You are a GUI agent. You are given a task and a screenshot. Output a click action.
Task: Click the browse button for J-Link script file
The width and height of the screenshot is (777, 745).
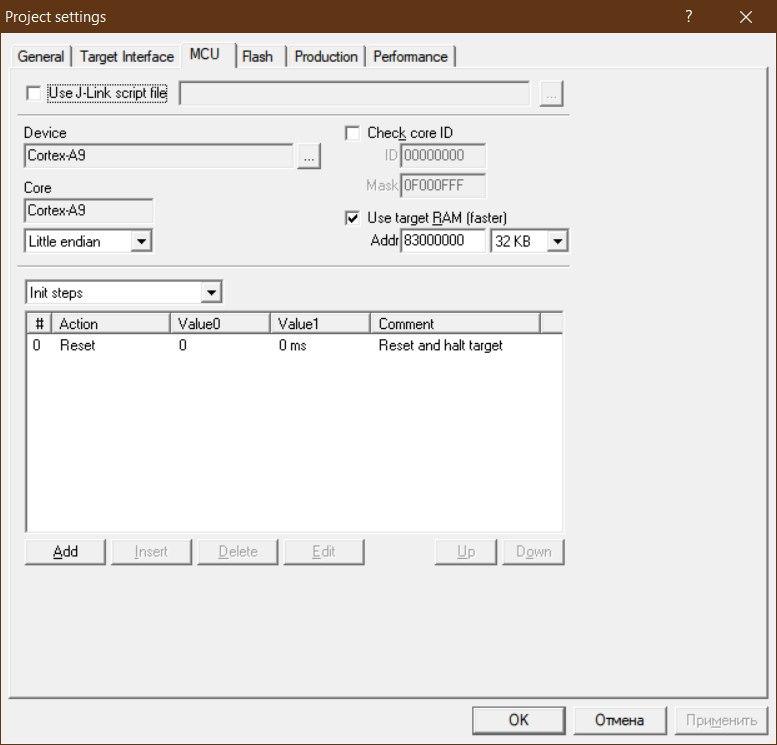pos(552,94)
